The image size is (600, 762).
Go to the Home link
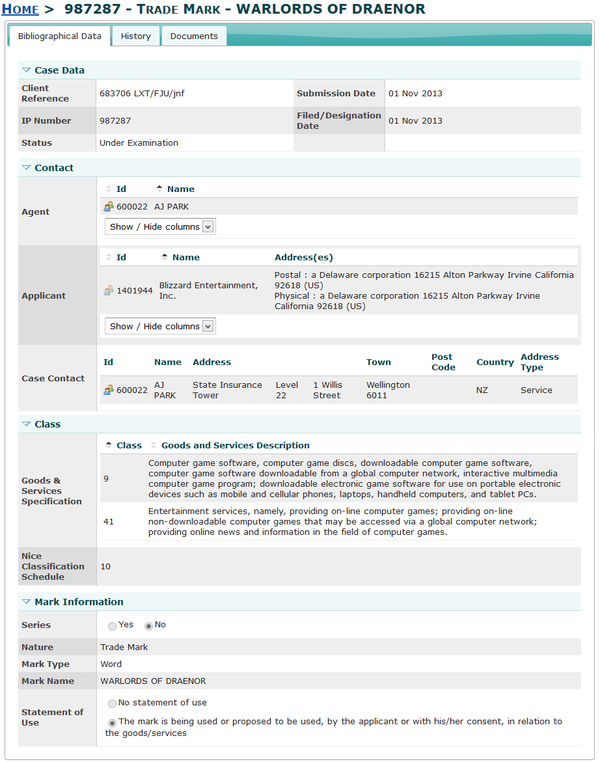[20, 9]
